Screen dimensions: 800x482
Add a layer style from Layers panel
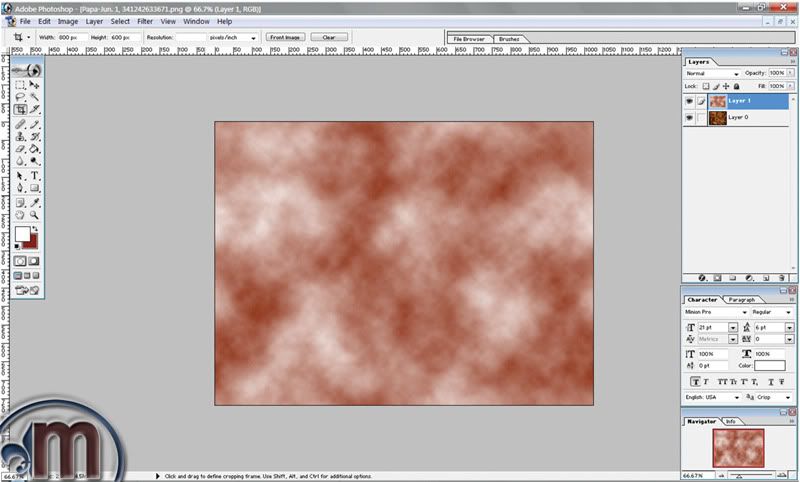click(x=702, y=278)
